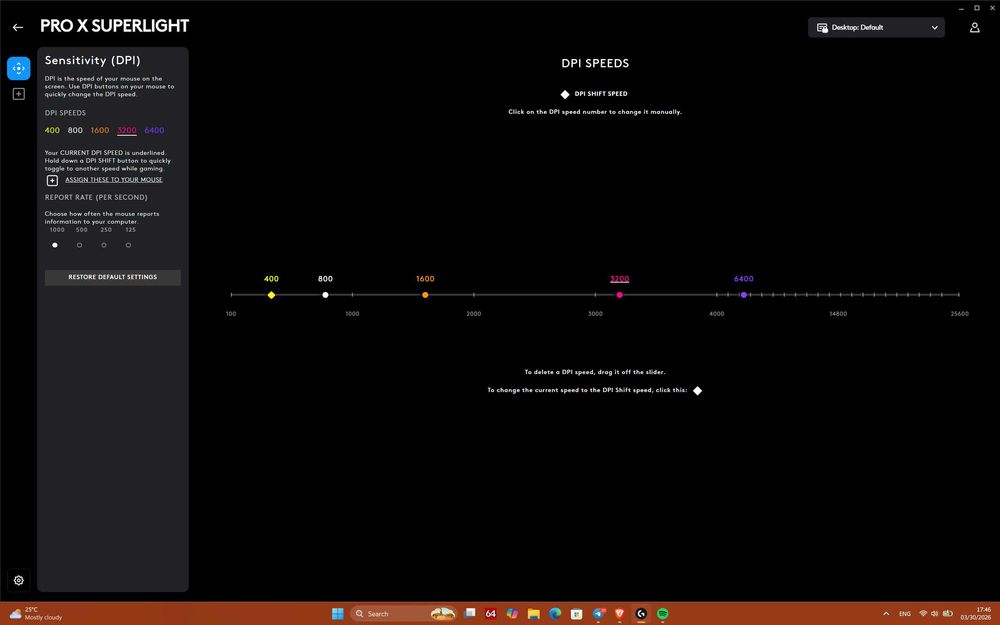Open Telegram from the taskbar
The image size is (1000, 625).
[598, 614]
